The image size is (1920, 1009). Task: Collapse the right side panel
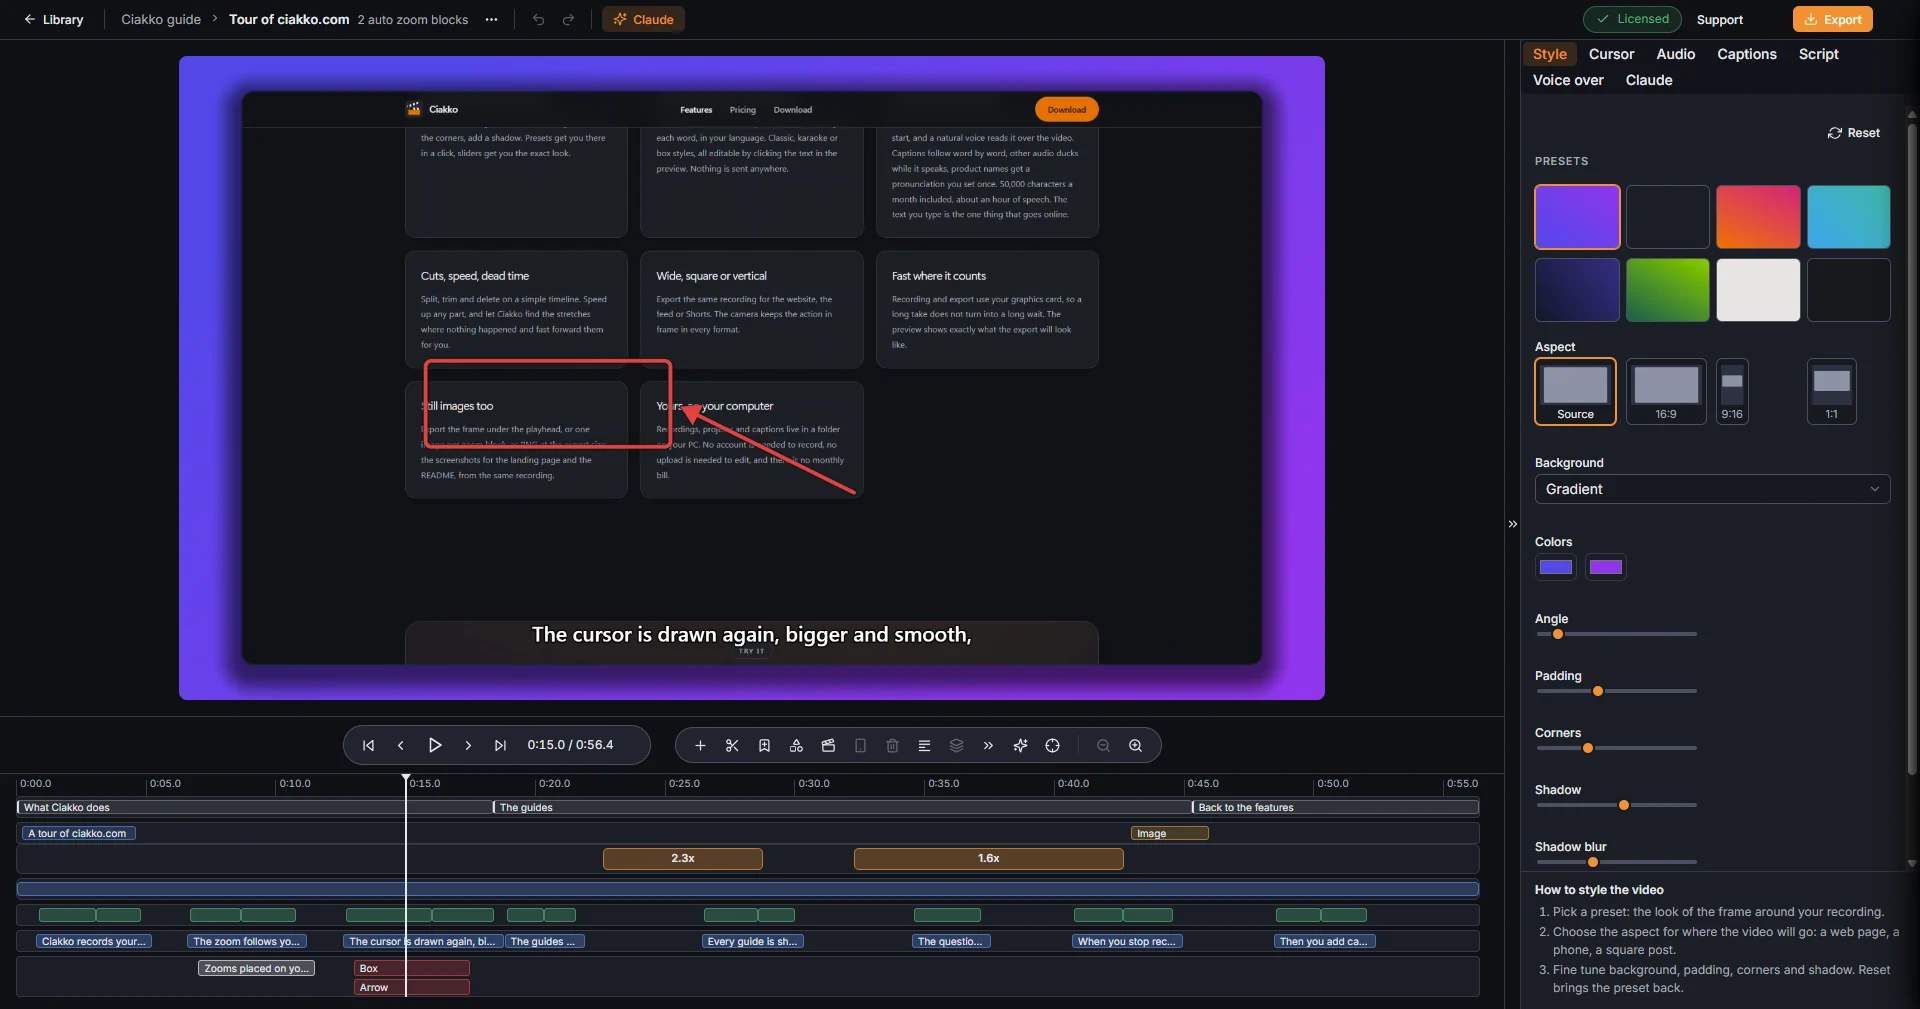point(1512,524)
